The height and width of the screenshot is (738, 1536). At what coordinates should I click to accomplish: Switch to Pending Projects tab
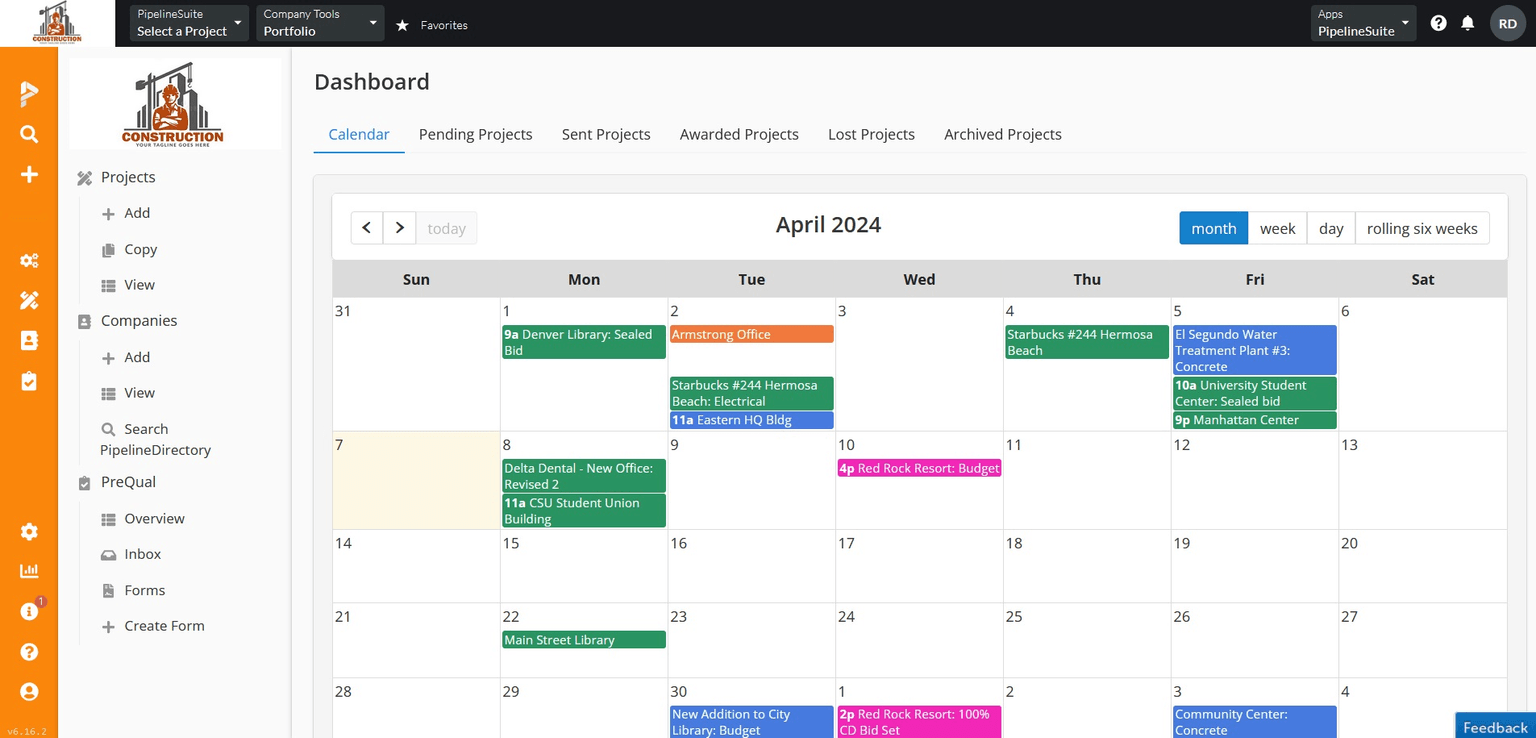click(x=475, y=134)
